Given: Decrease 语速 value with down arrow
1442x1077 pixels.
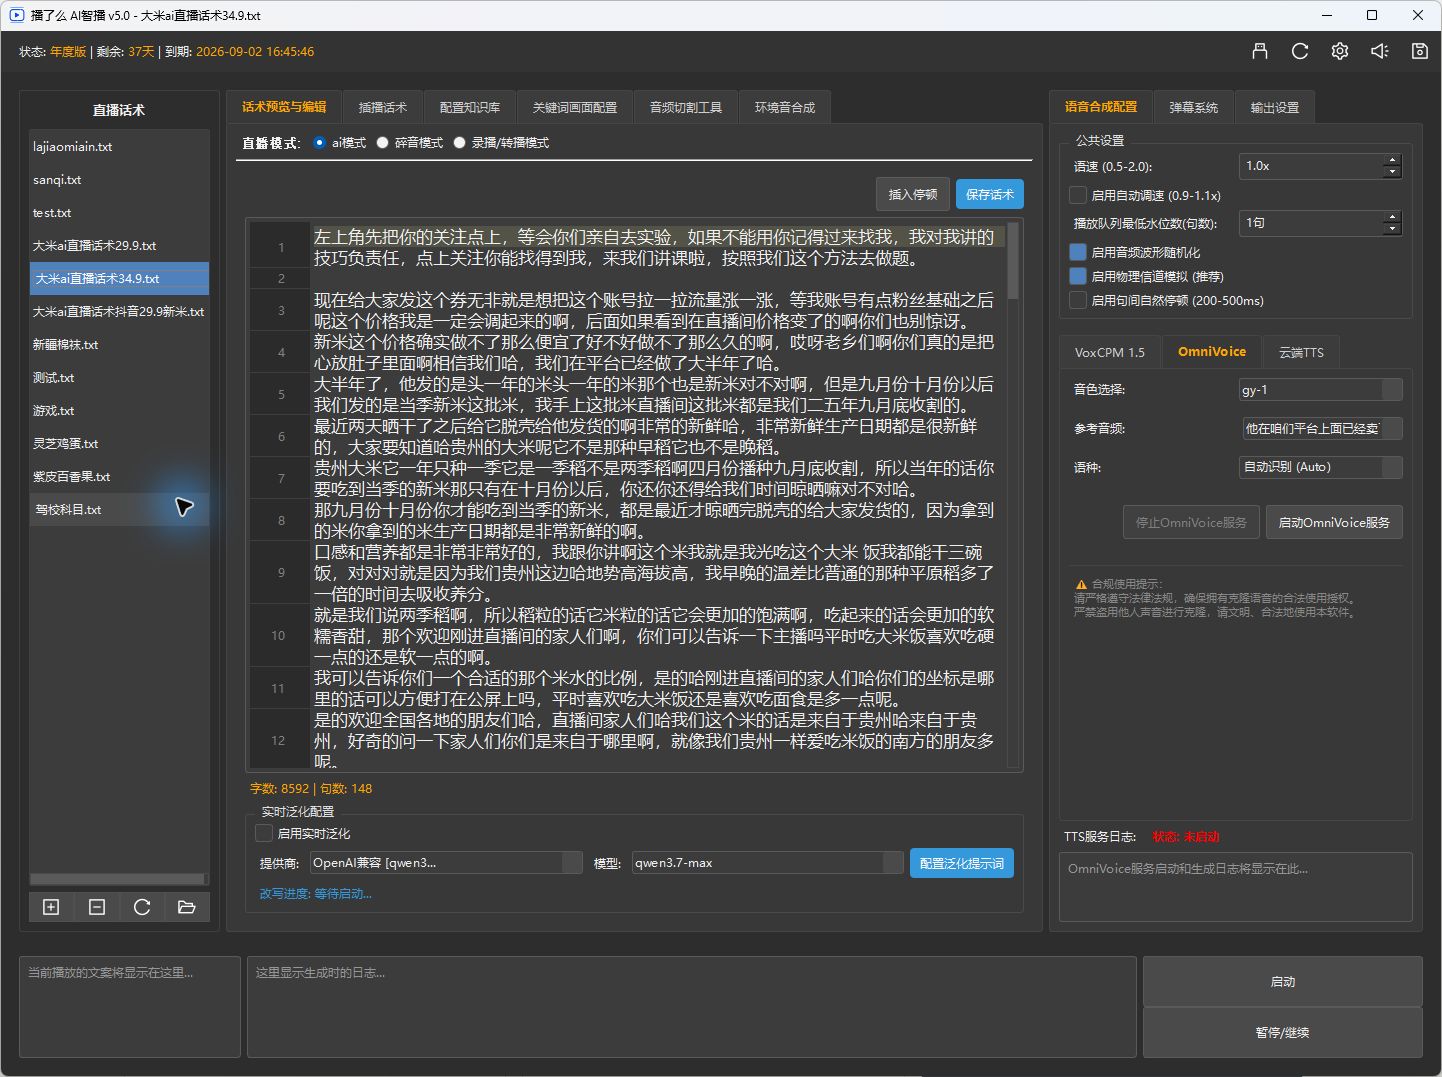Looking at the screenshot, I should [1392, 172].
